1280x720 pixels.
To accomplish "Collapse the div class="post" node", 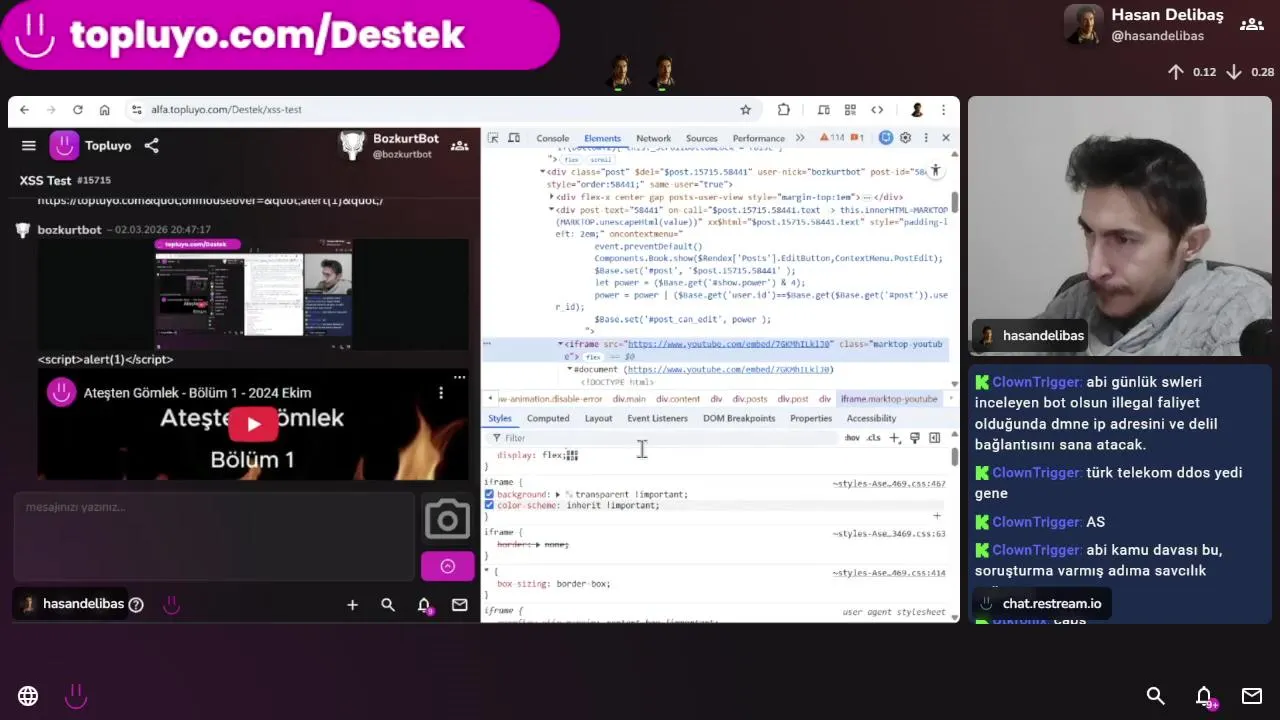I will [542, 172].
